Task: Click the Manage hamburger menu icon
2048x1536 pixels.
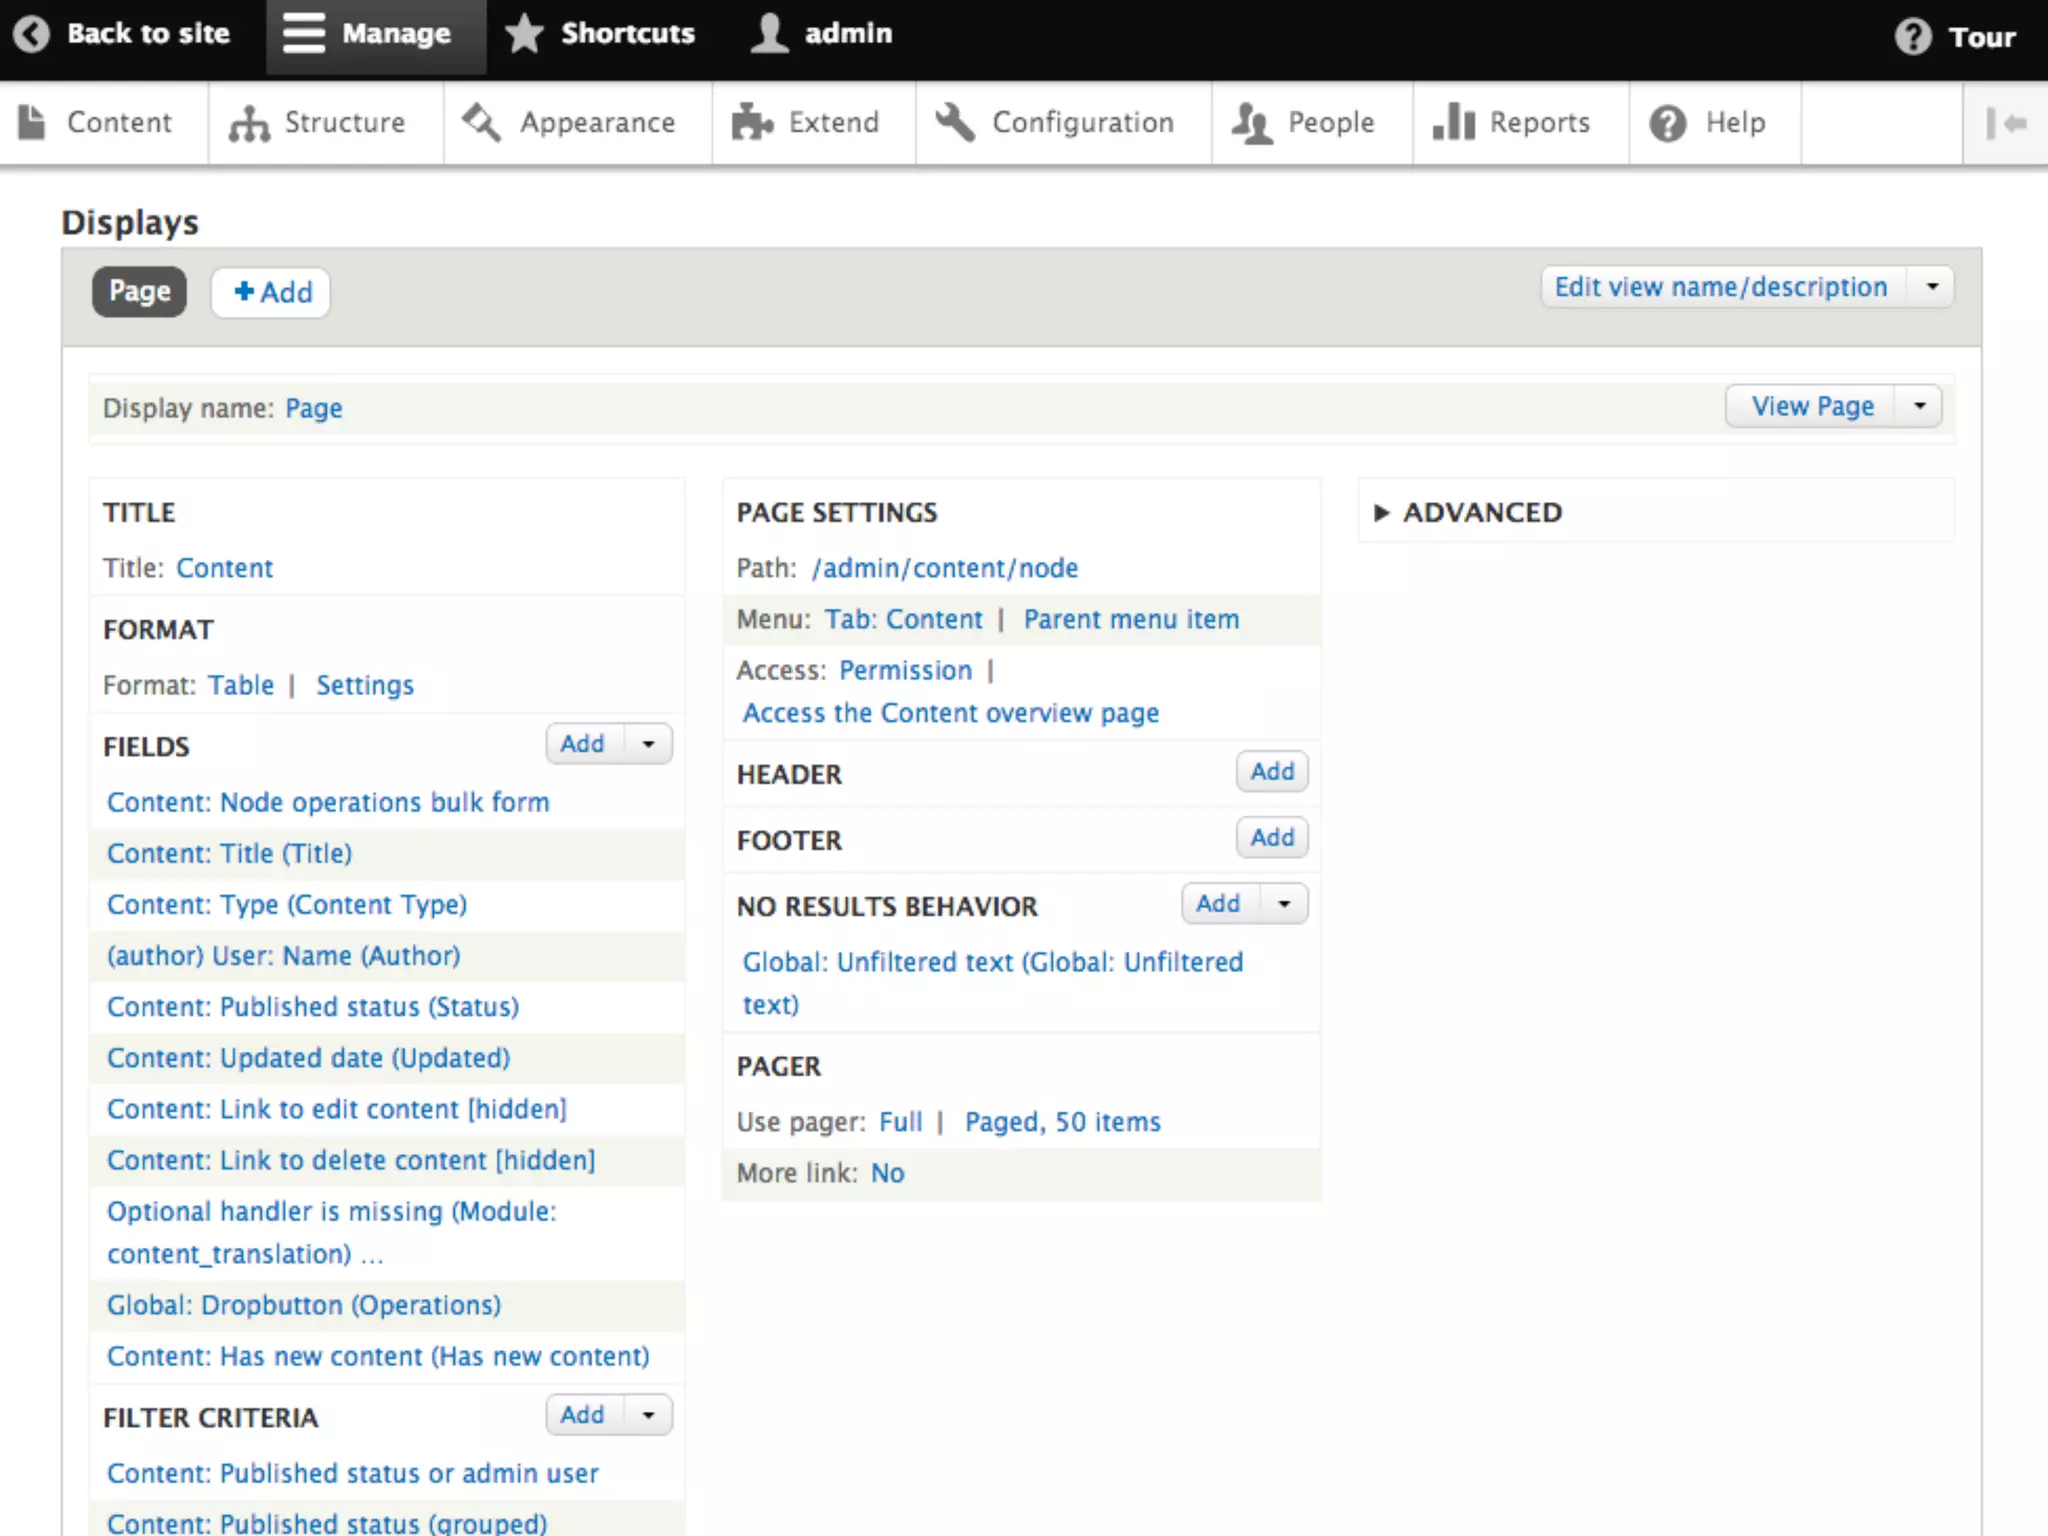Action: click(x=303, y=34)
